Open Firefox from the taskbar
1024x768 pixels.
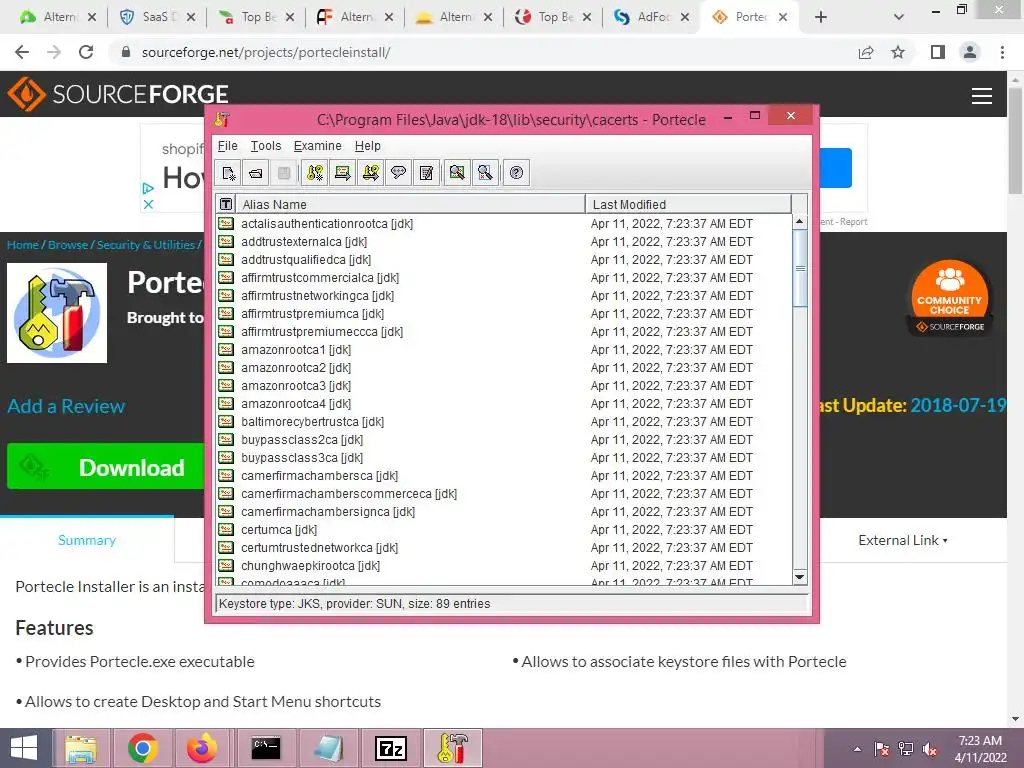[202, 748]
